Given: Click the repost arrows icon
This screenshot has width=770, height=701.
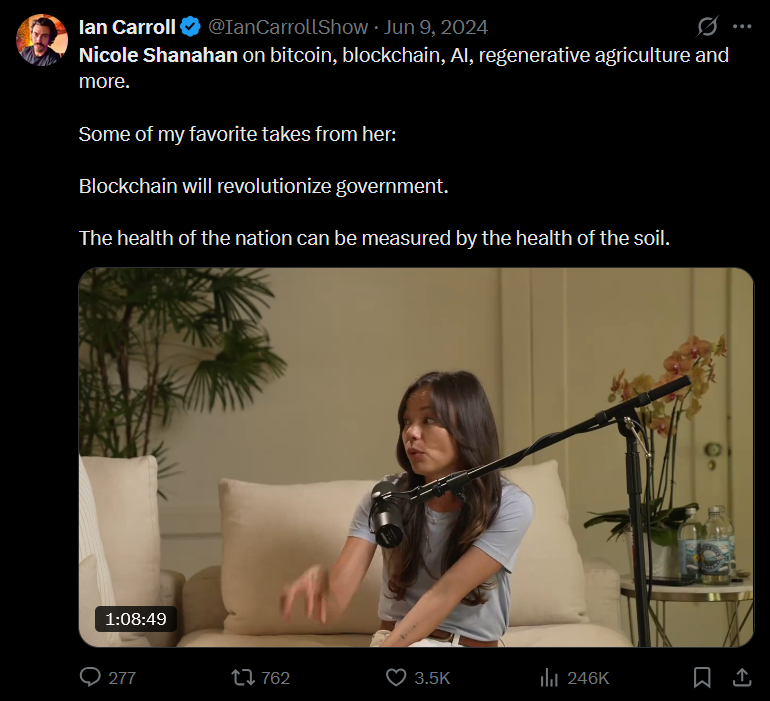Looking at the screenshot, I should (x=241, y=677).
